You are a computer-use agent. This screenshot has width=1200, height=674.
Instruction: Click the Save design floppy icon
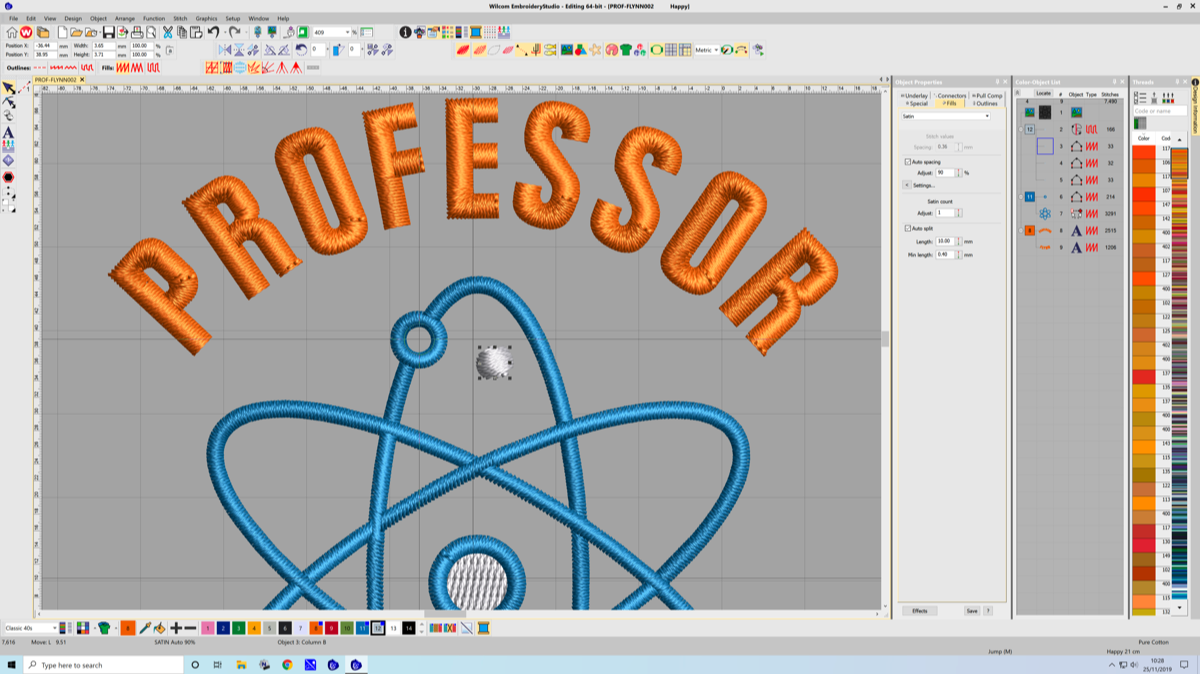click(108, 33)
